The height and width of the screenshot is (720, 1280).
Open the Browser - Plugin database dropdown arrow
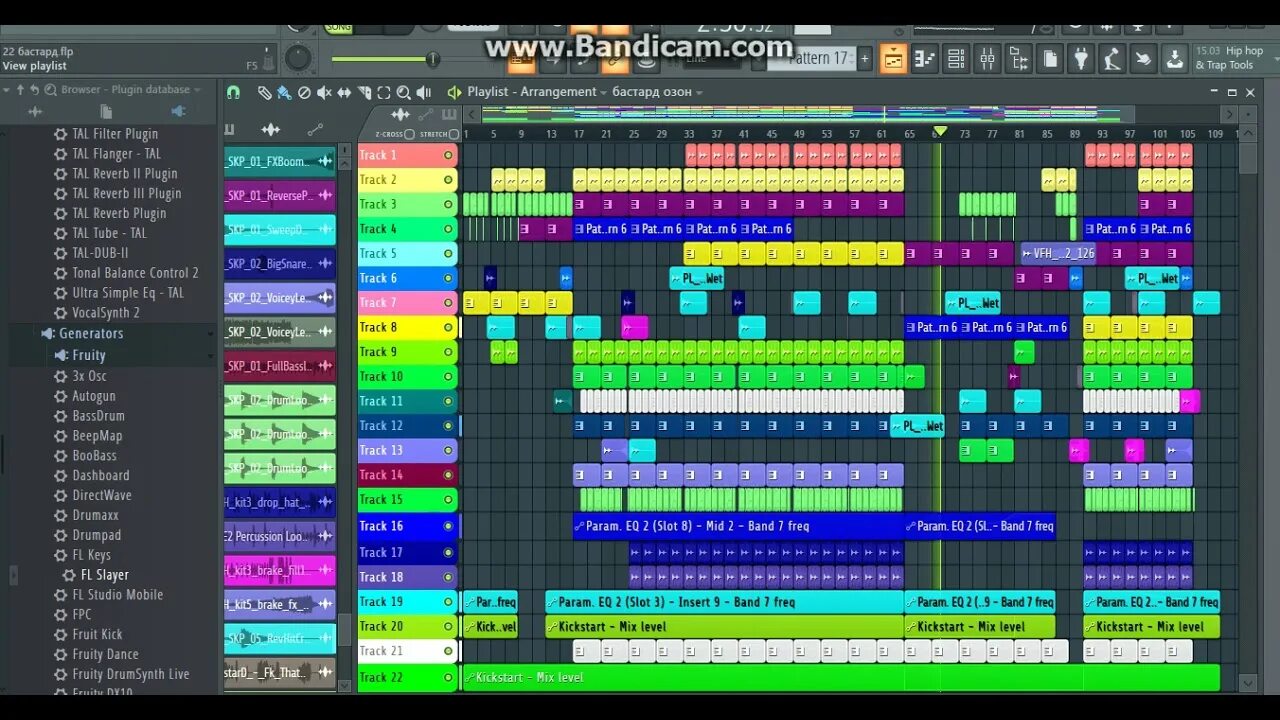tap(197, 90)
